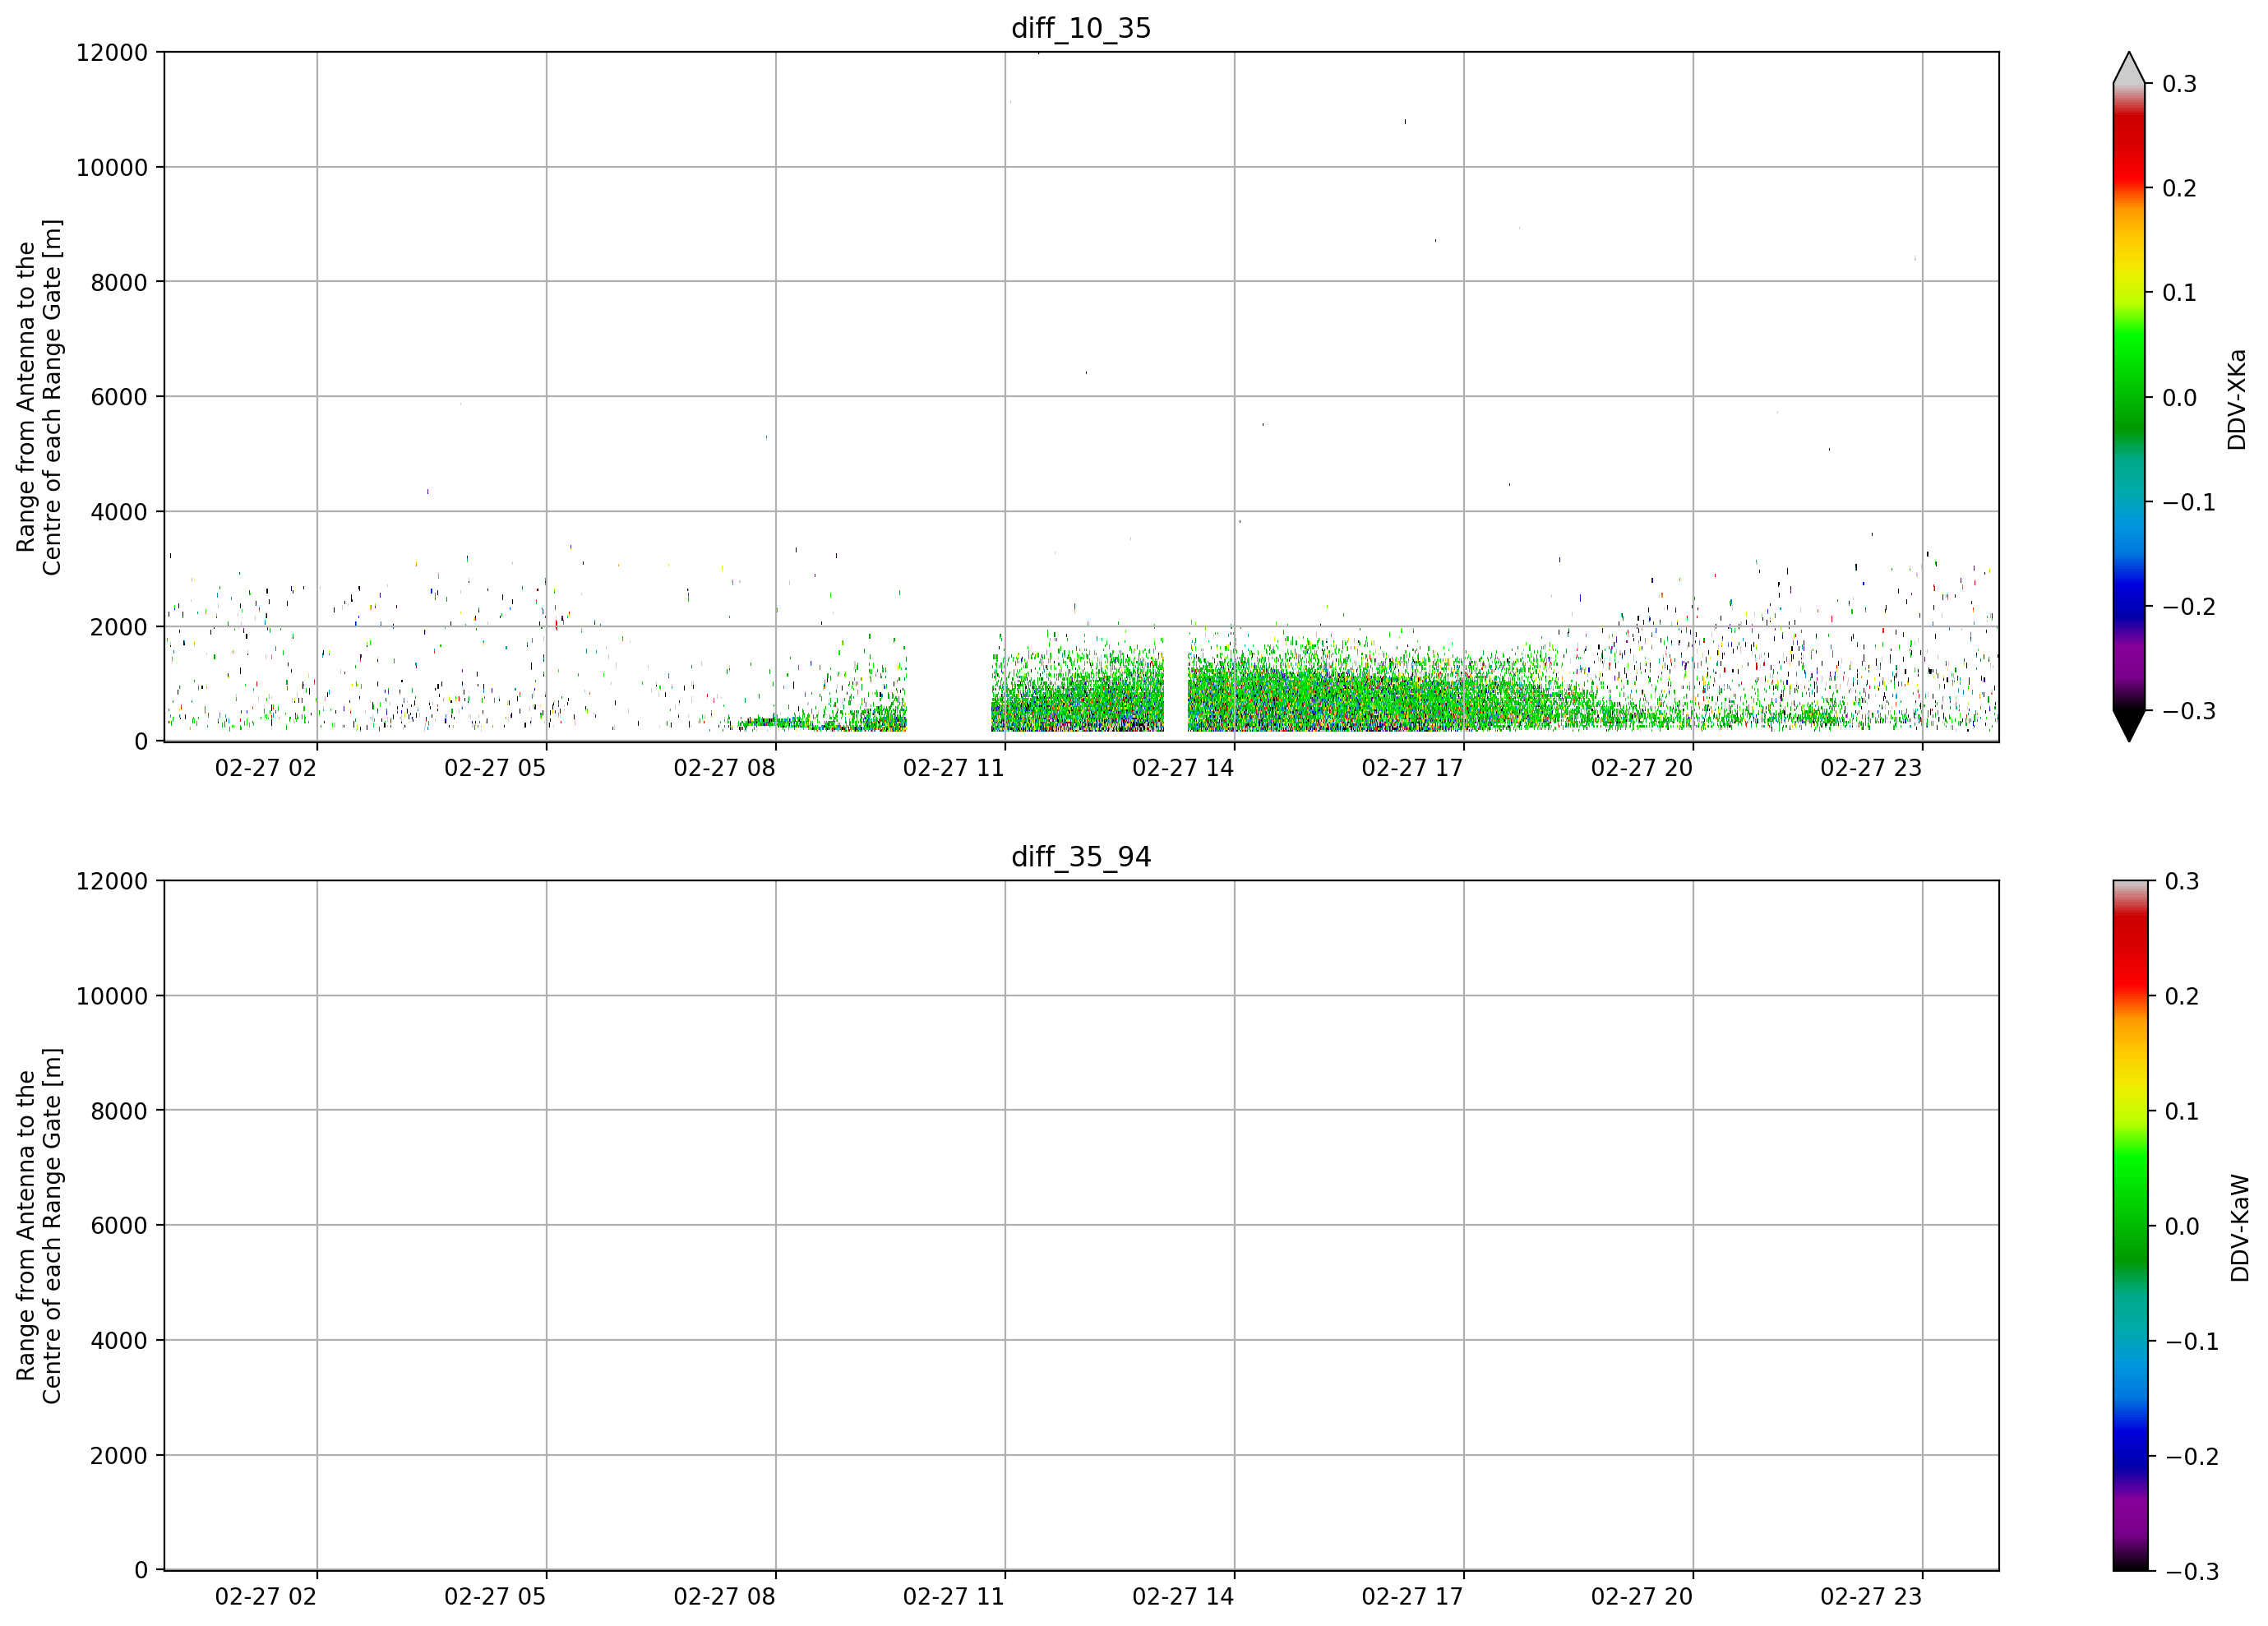The width and height of the screenshot is (2268, 1626).
Task: Click the 6000 y-tick of diff_10_35 plot
Action: coord(119,397)
